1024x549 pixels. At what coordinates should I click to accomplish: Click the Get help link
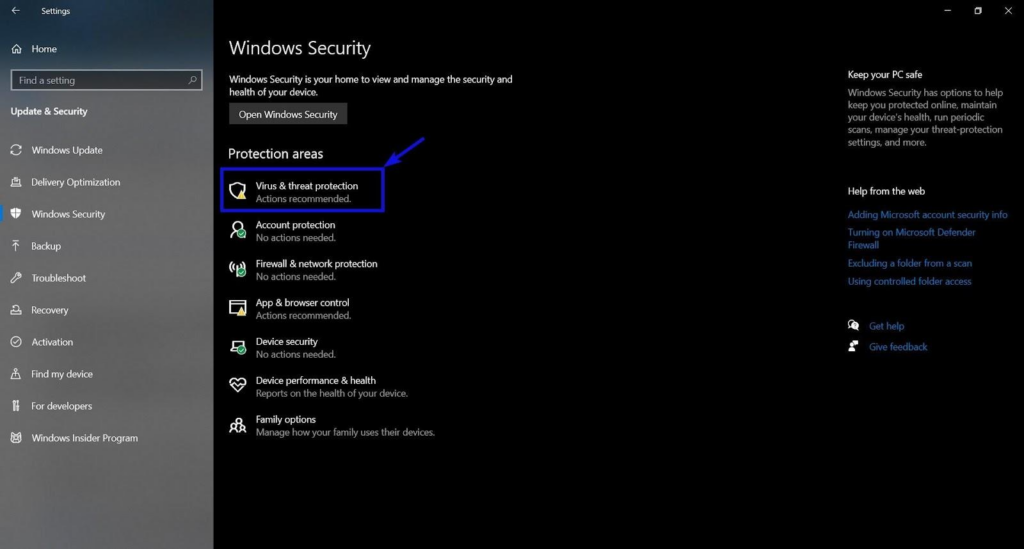coord(886,326)
